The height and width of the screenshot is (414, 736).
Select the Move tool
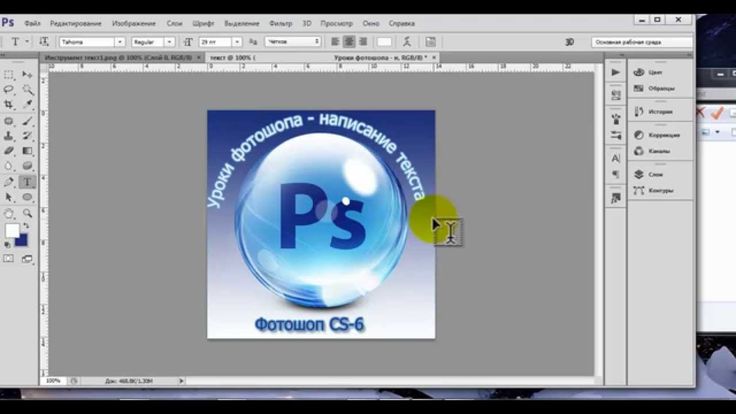[x=27, y=75]
